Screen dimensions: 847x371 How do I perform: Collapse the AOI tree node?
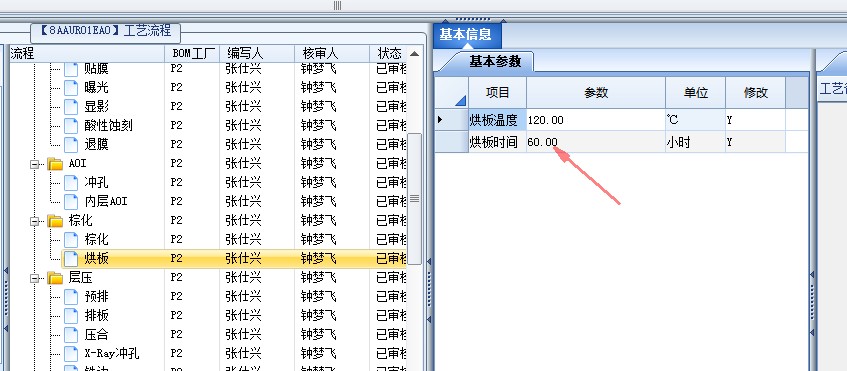coord(35,164)
